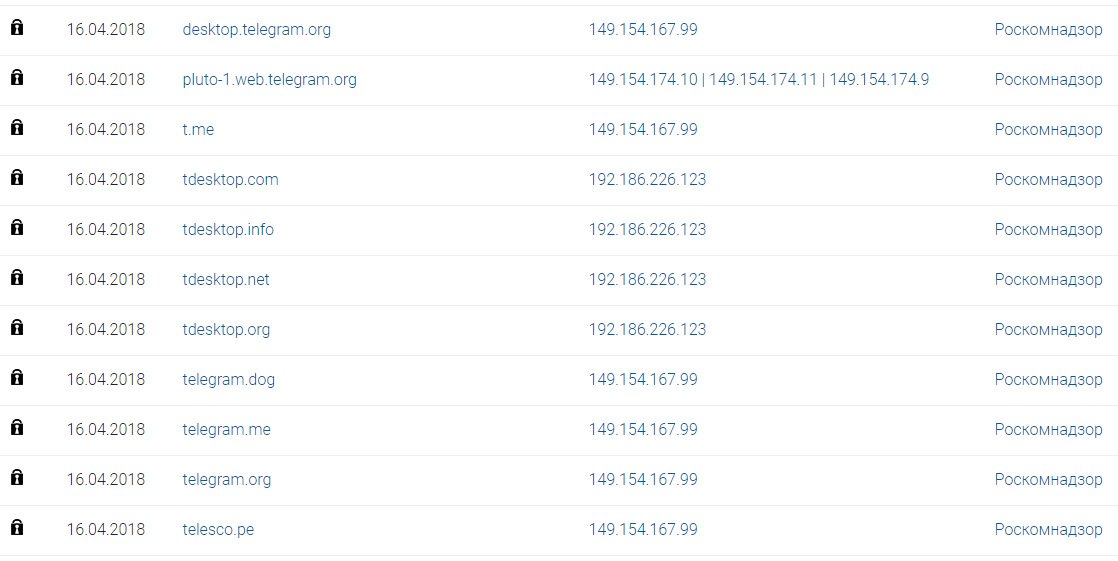1118x561 pixels.
Task: Click IP 192.186.226.123 in tdesktop.com row
Action: click(647, 180)
